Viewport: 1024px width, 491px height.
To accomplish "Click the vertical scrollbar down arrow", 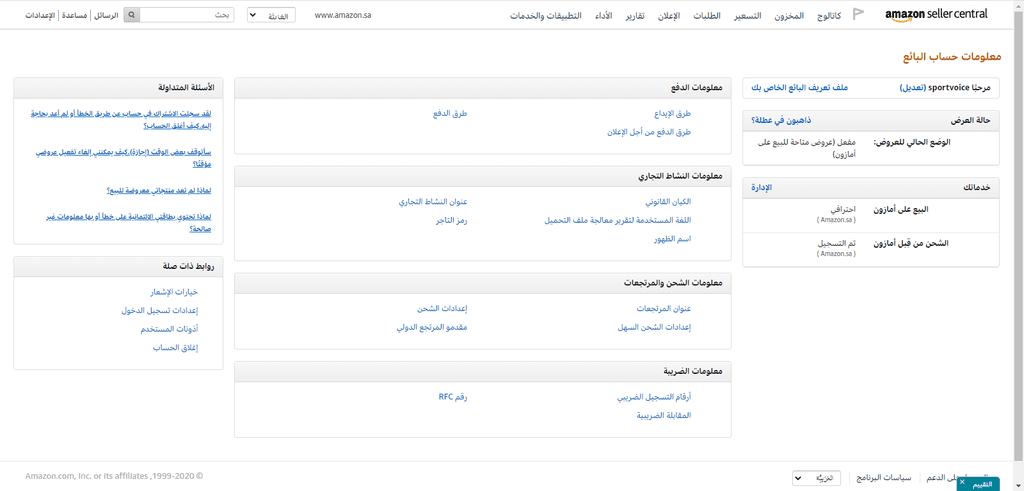I will [1019, 486].
